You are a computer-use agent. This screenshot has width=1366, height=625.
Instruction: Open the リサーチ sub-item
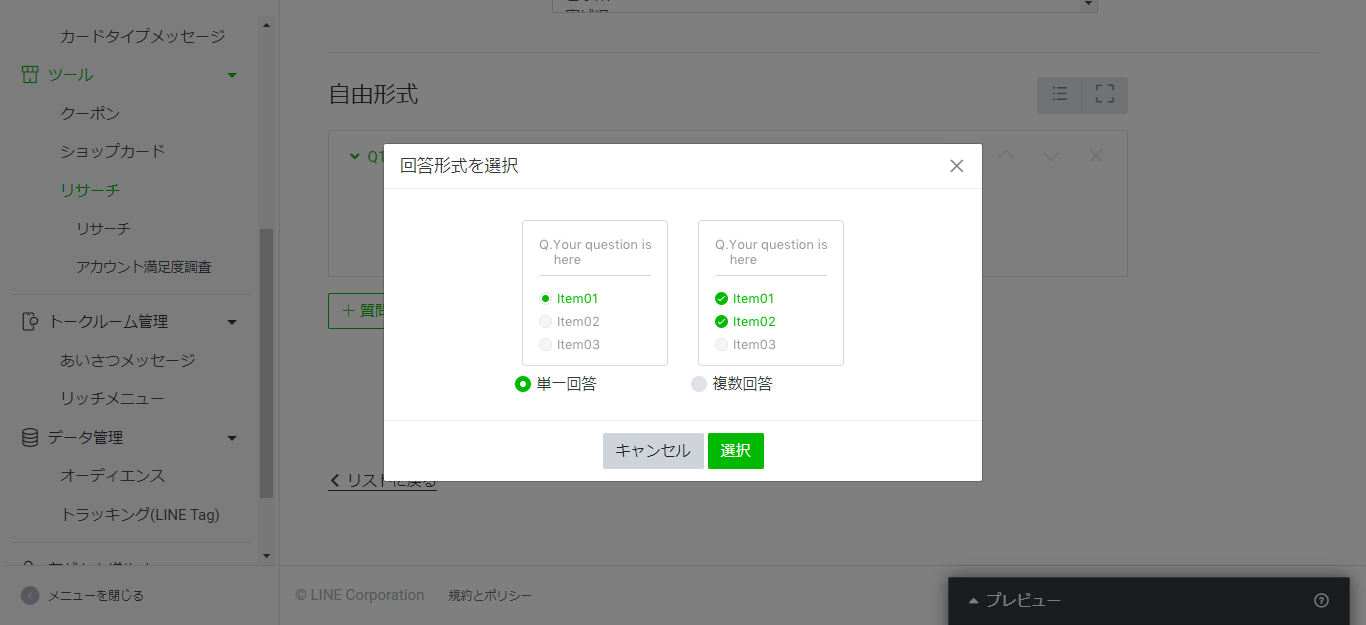pyautogui.click(x=103, y=229)
